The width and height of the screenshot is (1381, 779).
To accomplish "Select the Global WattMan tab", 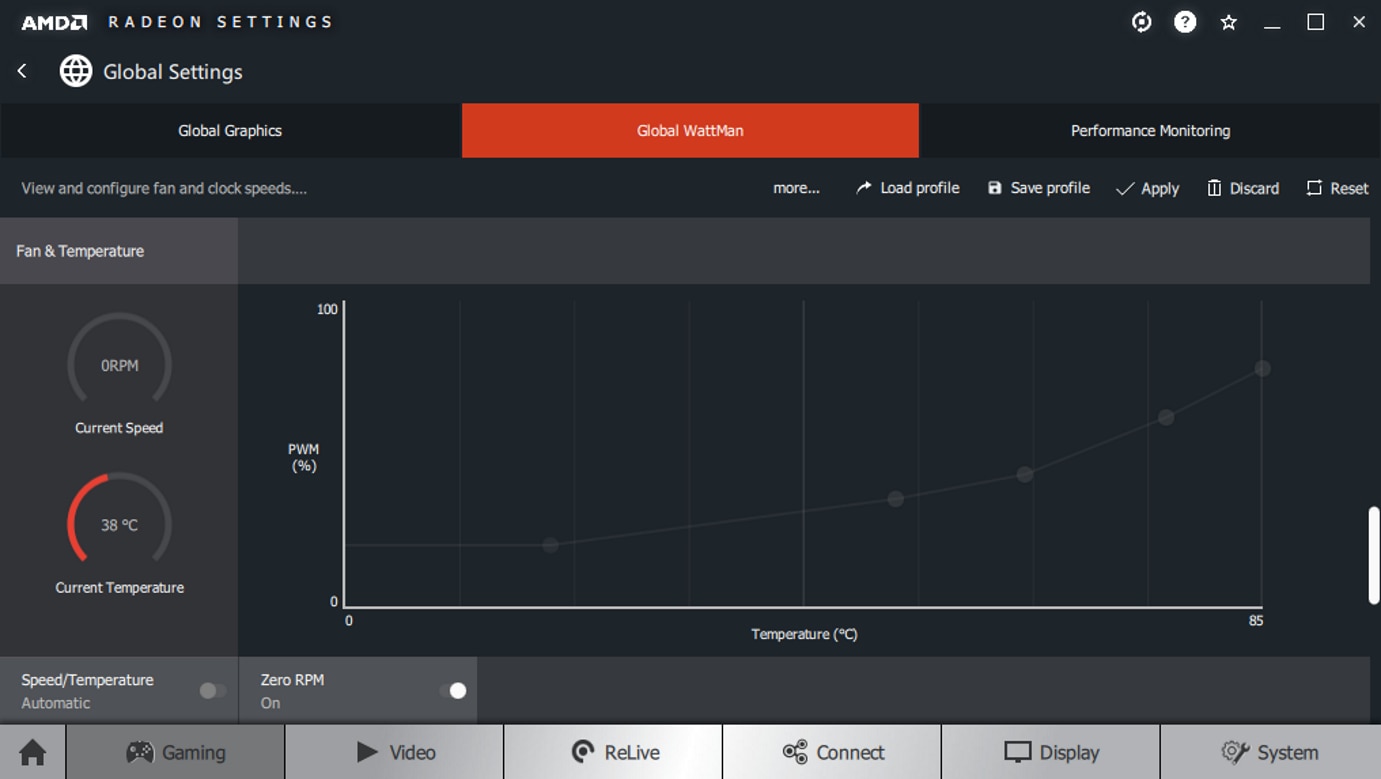I will coord(690,130).
